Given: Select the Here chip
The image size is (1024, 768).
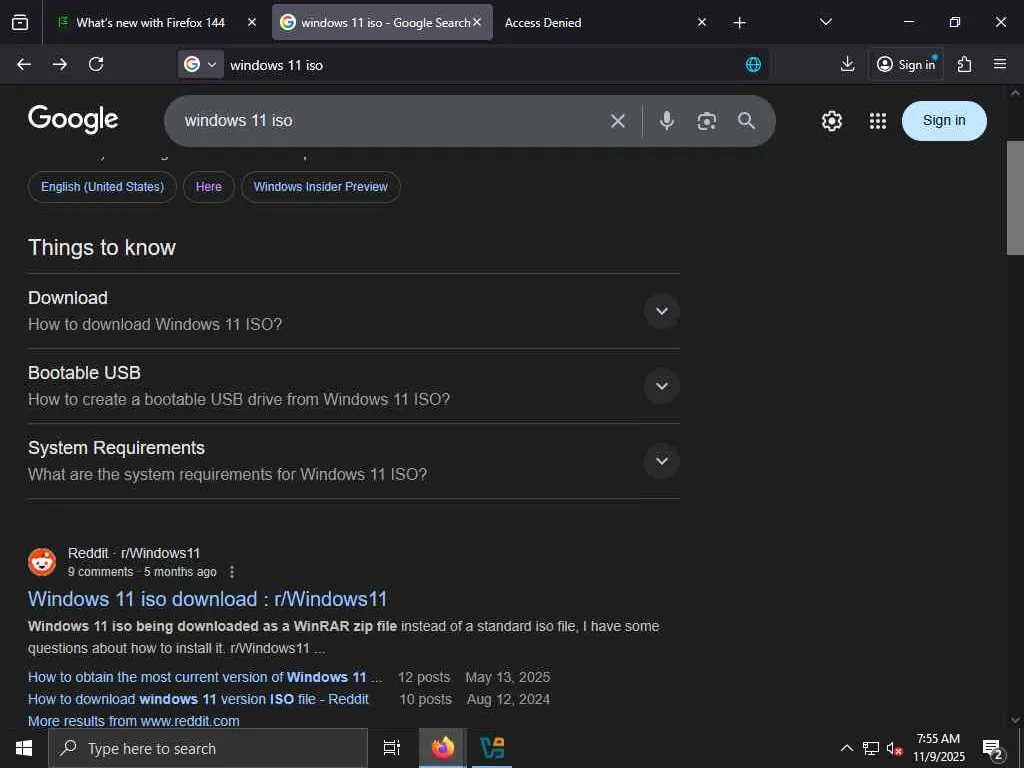Looking at the screenshot, I should pyautogui.click(x=209, y=187).
